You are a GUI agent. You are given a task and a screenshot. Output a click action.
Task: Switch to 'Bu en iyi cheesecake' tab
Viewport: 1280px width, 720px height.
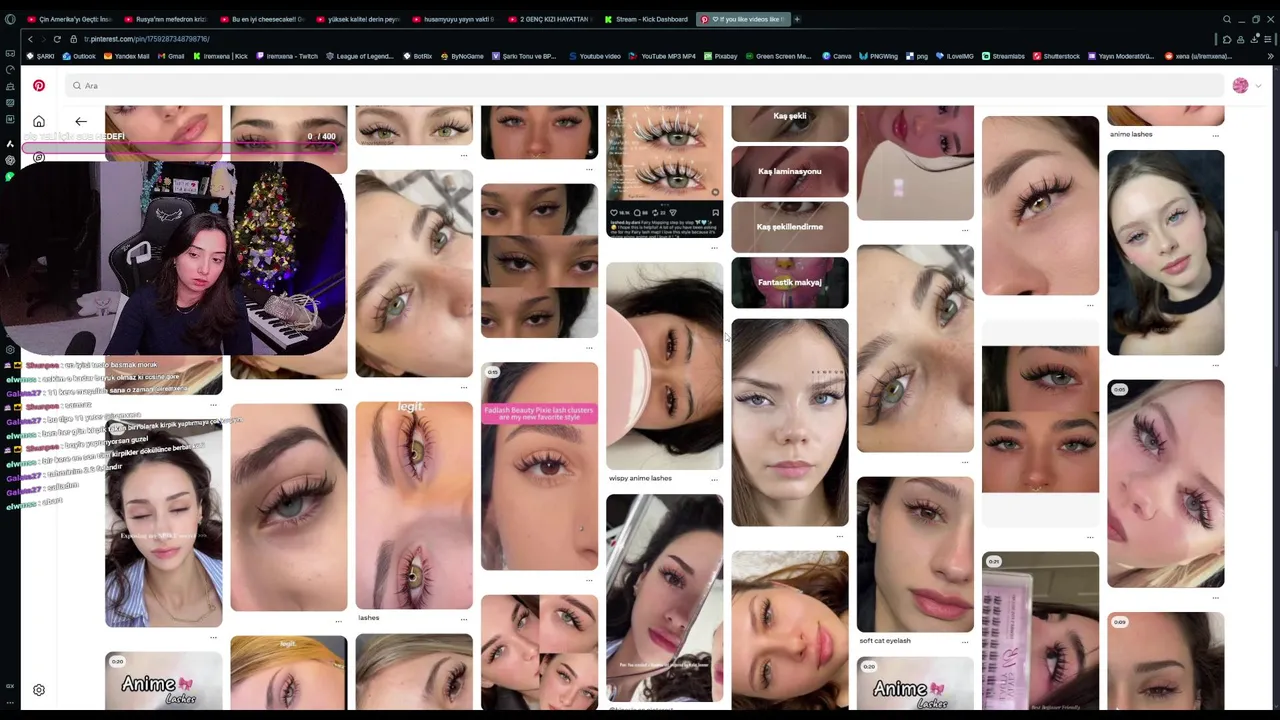pos(262,19)
